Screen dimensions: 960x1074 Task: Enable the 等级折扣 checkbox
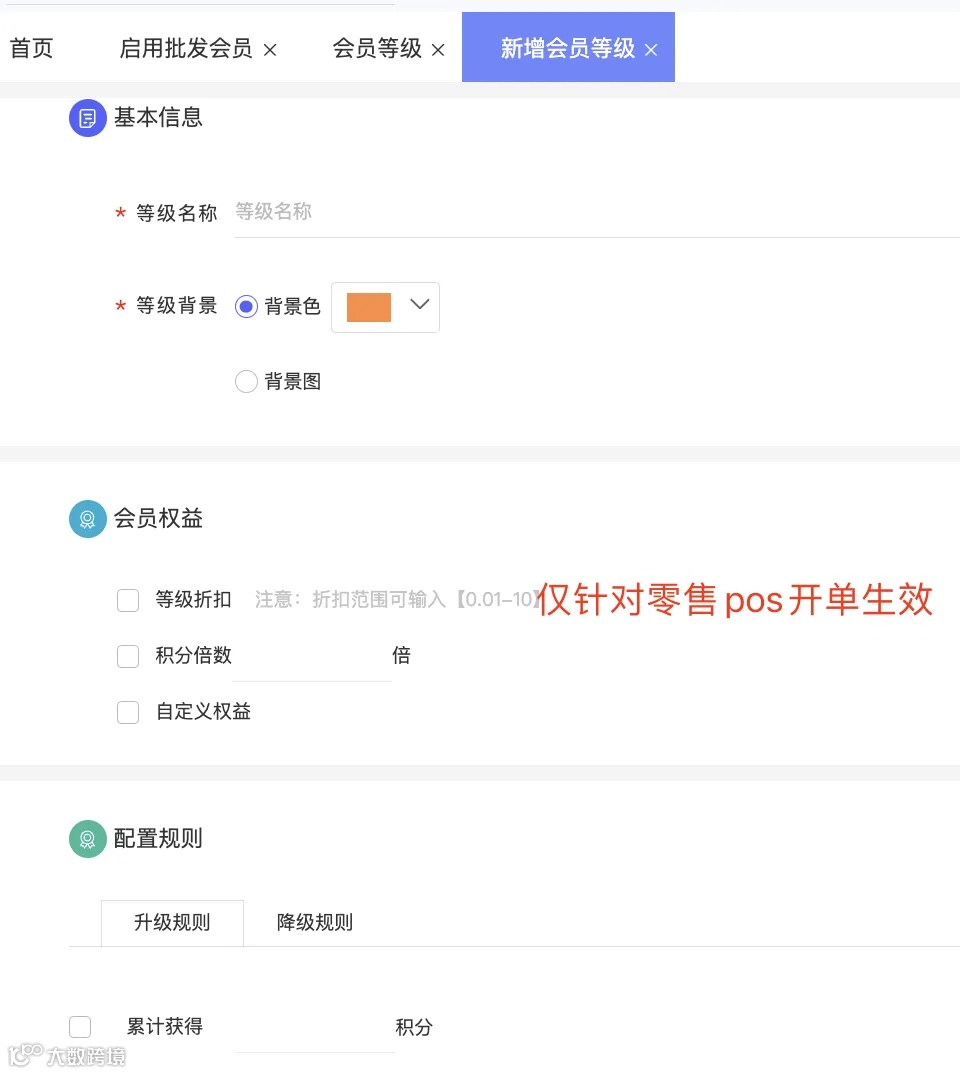(128, 600)
